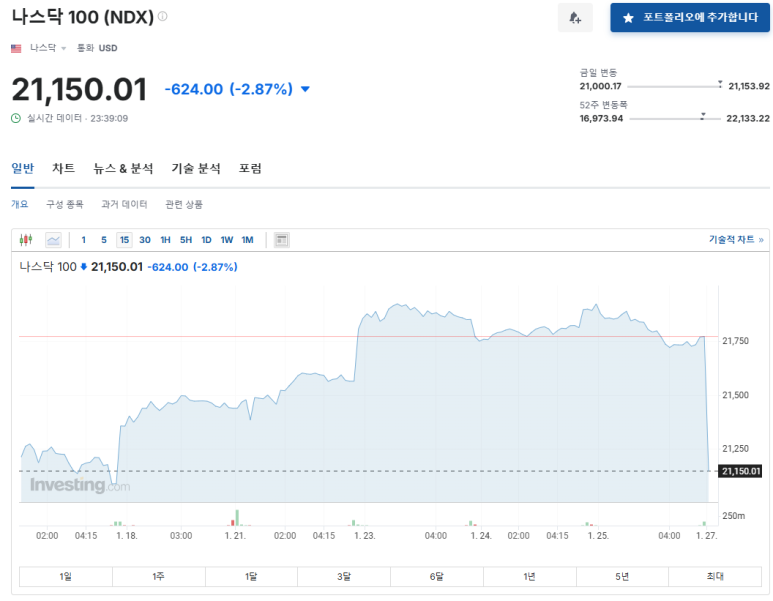Viewport: 773px width, 601px height.
Task: Select the 5년 time range
Action: click(x=622, y=576)
